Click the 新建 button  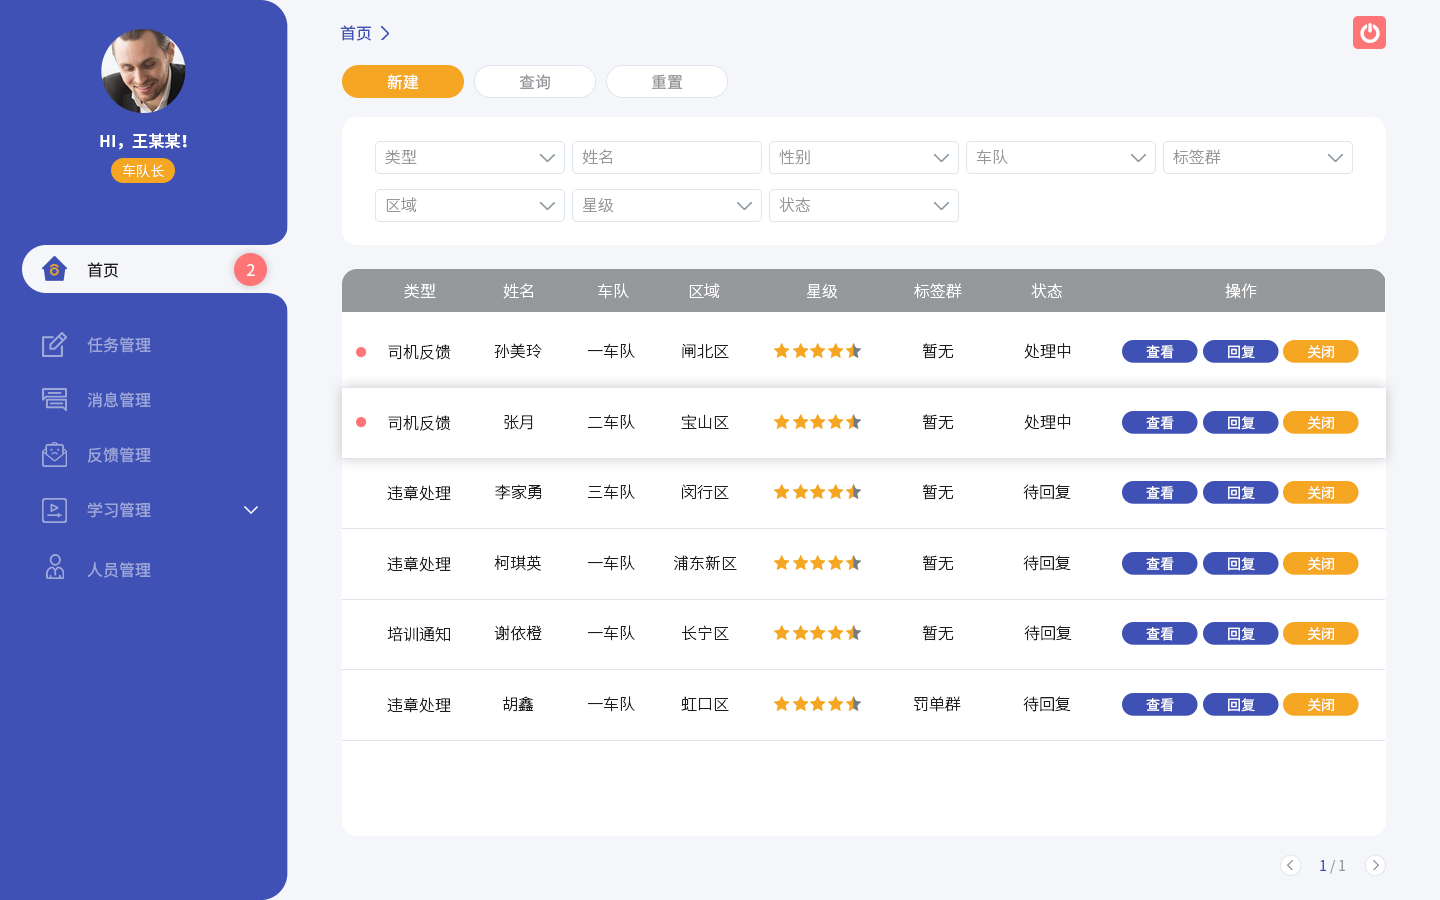pos(403,82)
